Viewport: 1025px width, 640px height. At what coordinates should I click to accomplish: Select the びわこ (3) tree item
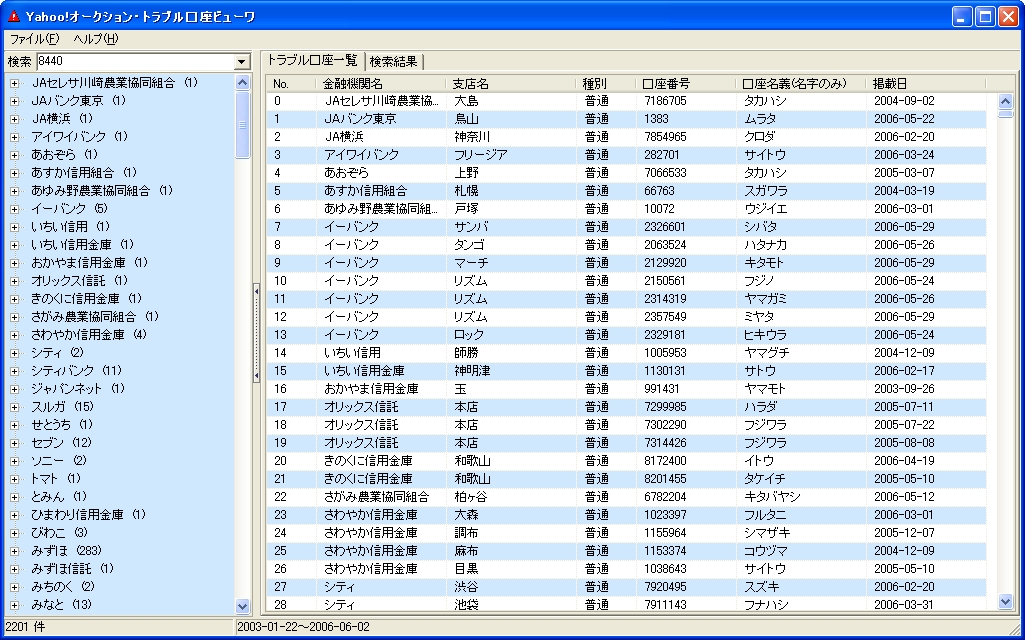(59, 532)
